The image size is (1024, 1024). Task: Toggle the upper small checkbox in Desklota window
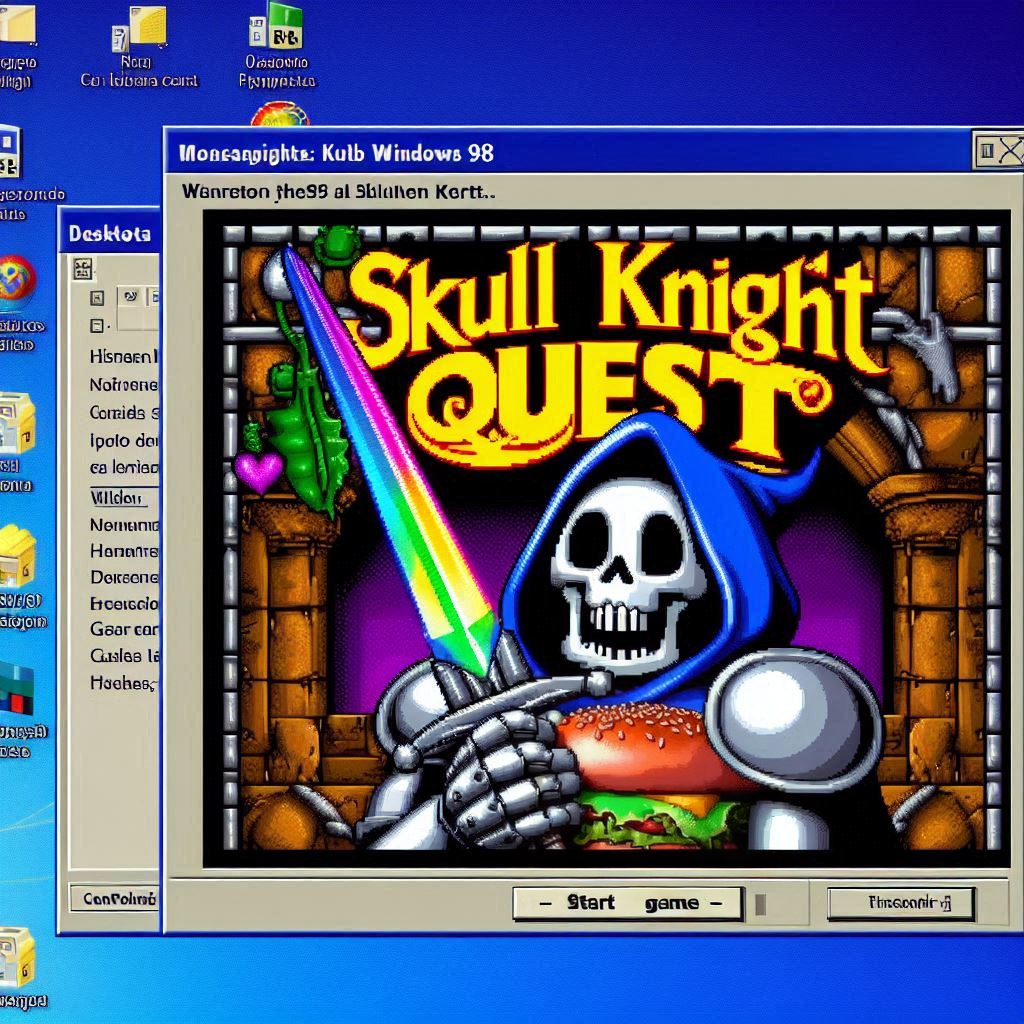(x=97, y=298)
